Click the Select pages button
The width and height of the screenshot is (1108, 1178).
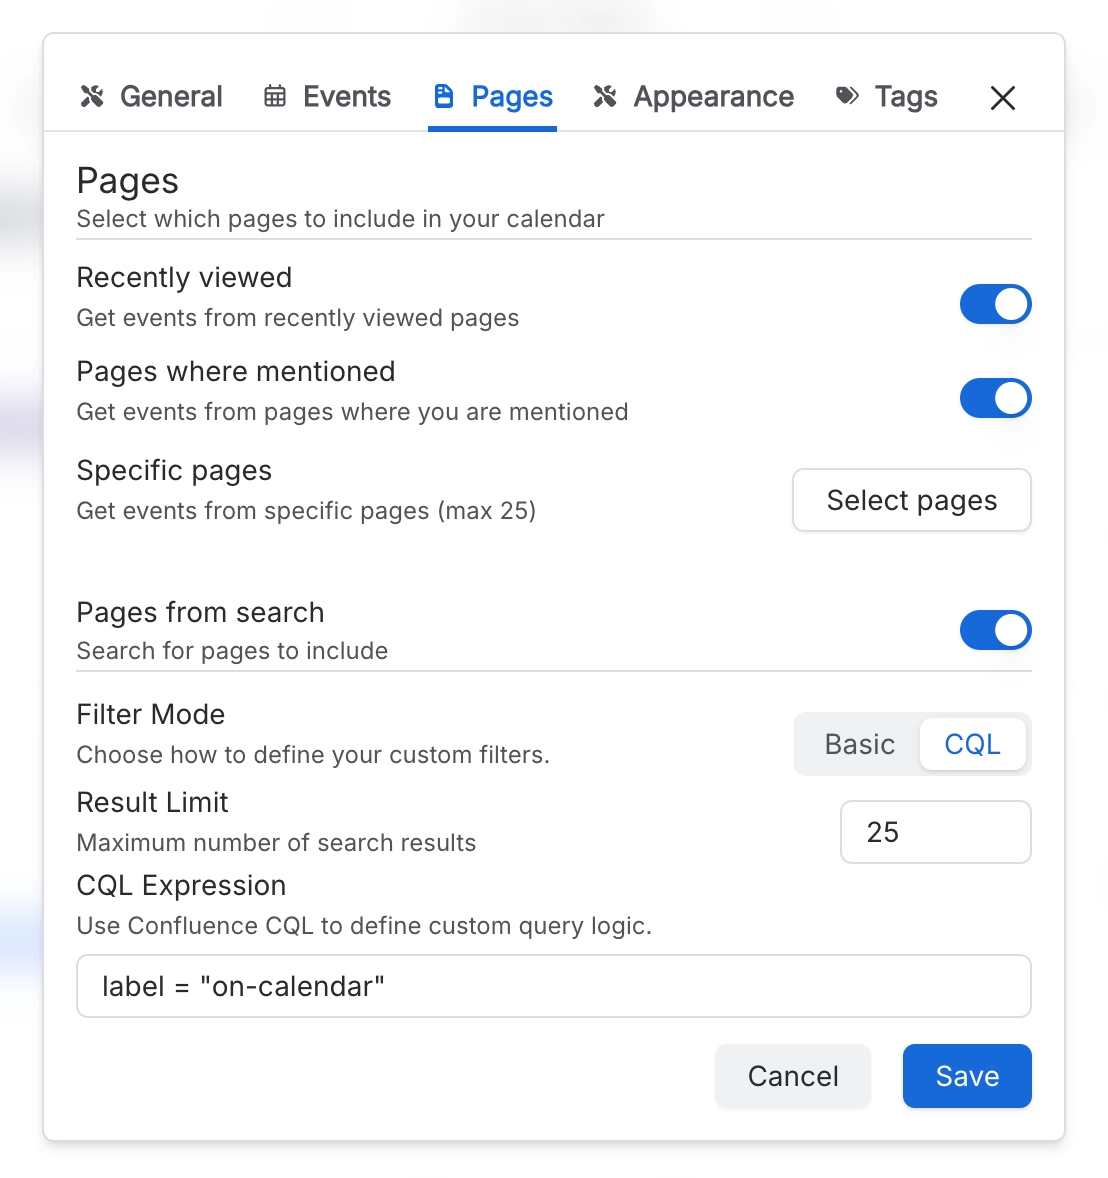(911, 500)
